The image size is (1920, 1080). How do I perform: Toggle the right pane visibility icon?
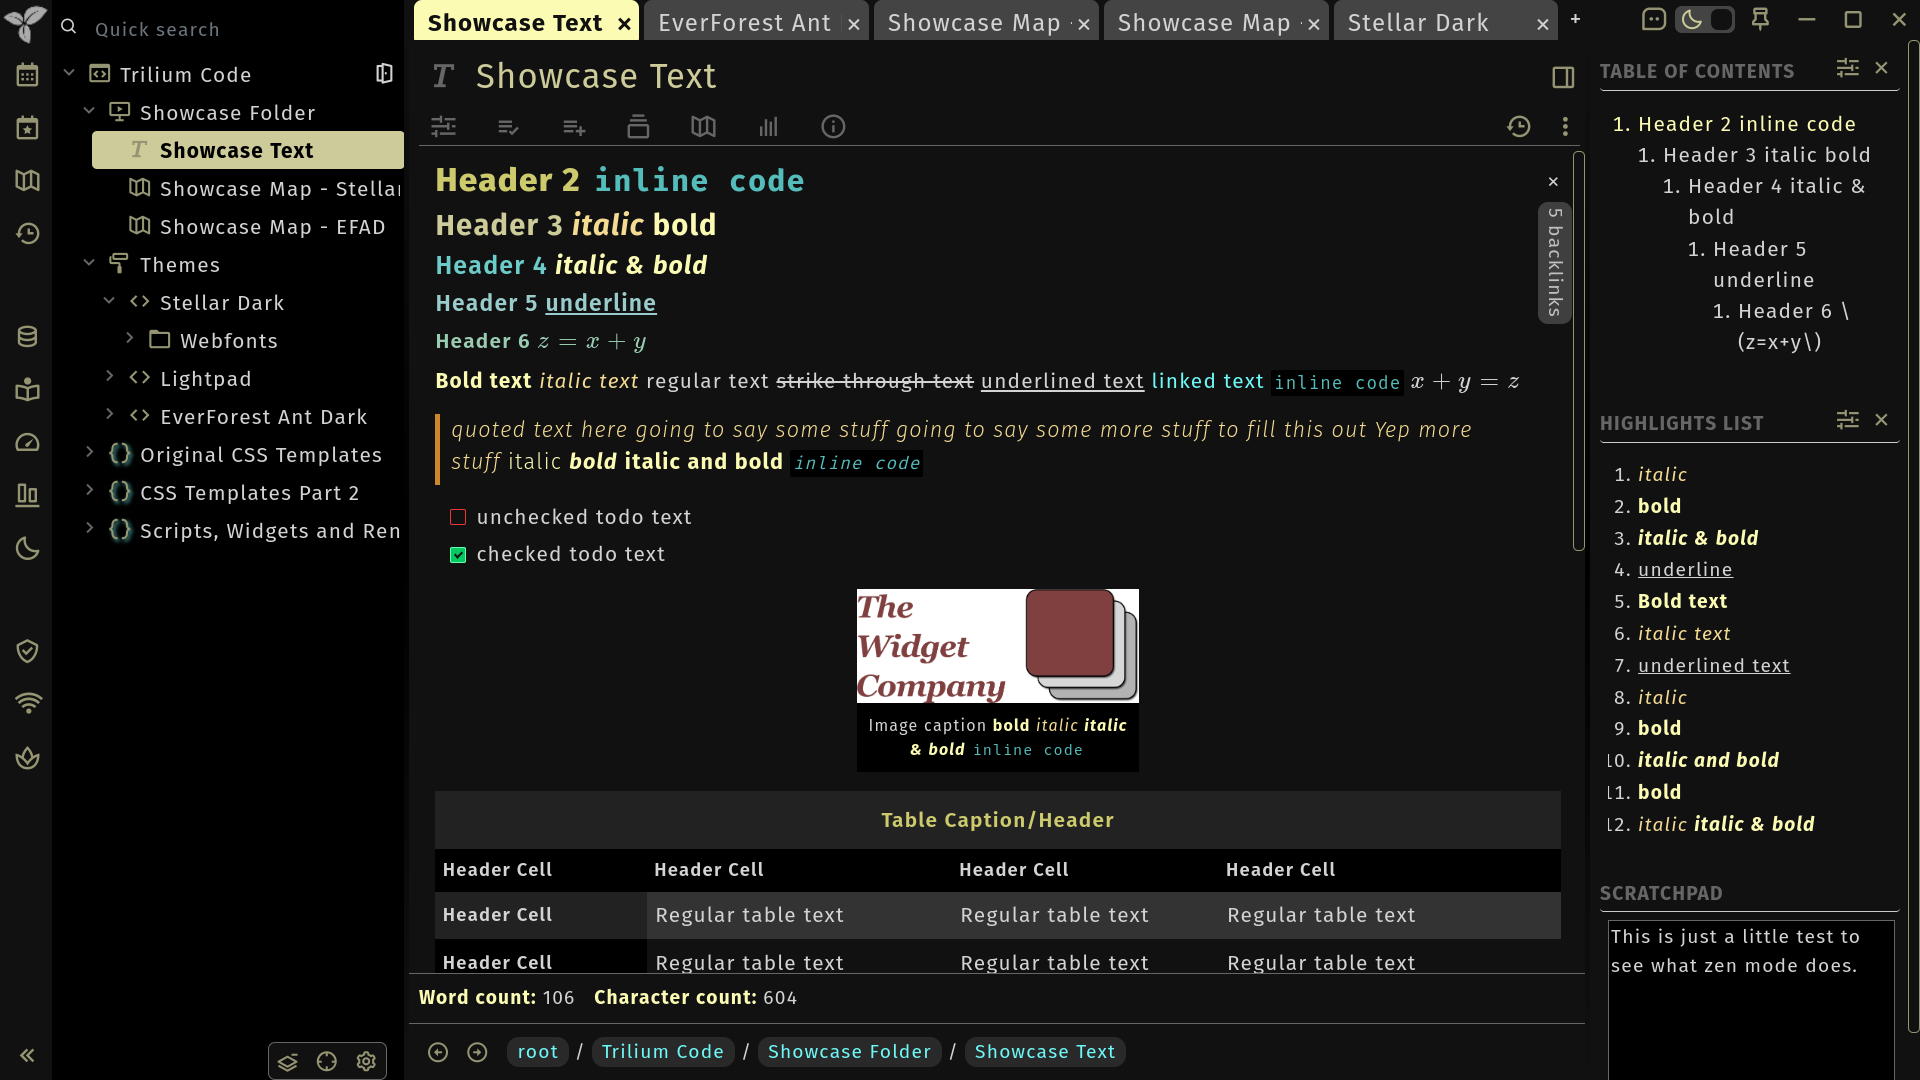pos(1563,77)
